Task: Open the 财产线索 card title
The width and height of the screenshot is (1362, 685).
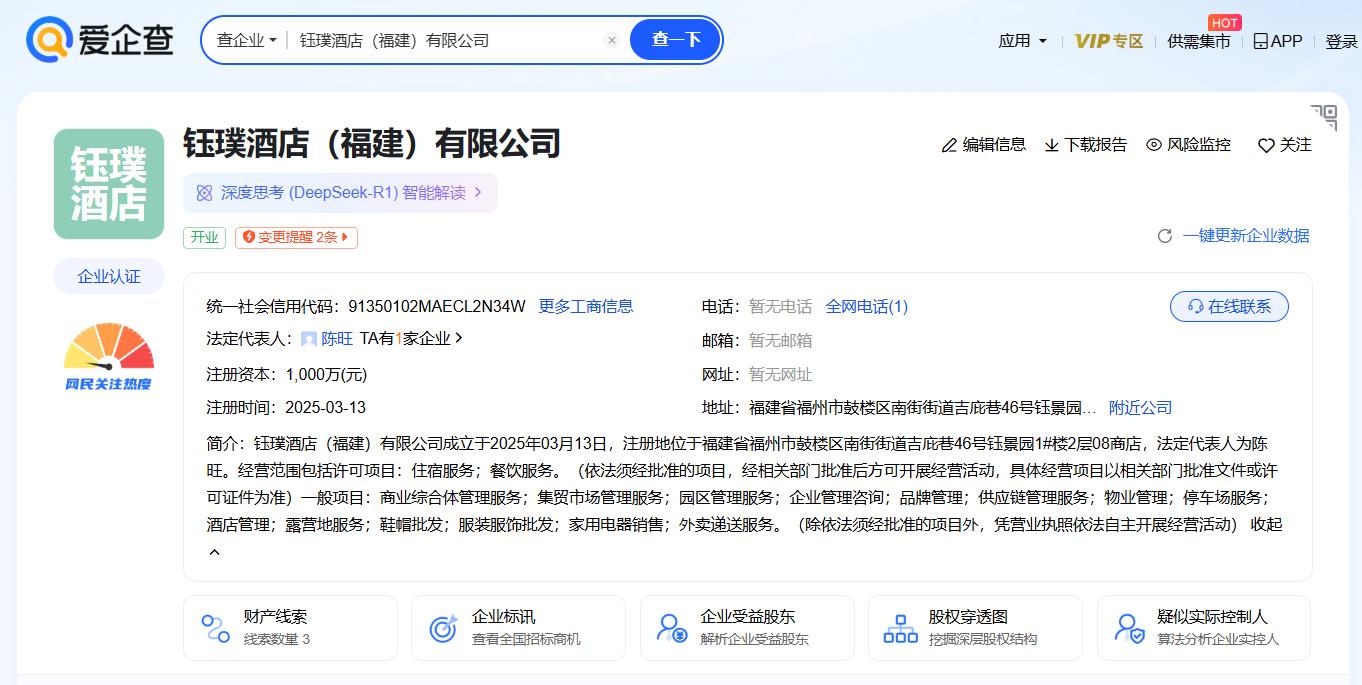Action: (x=276, y=617)
